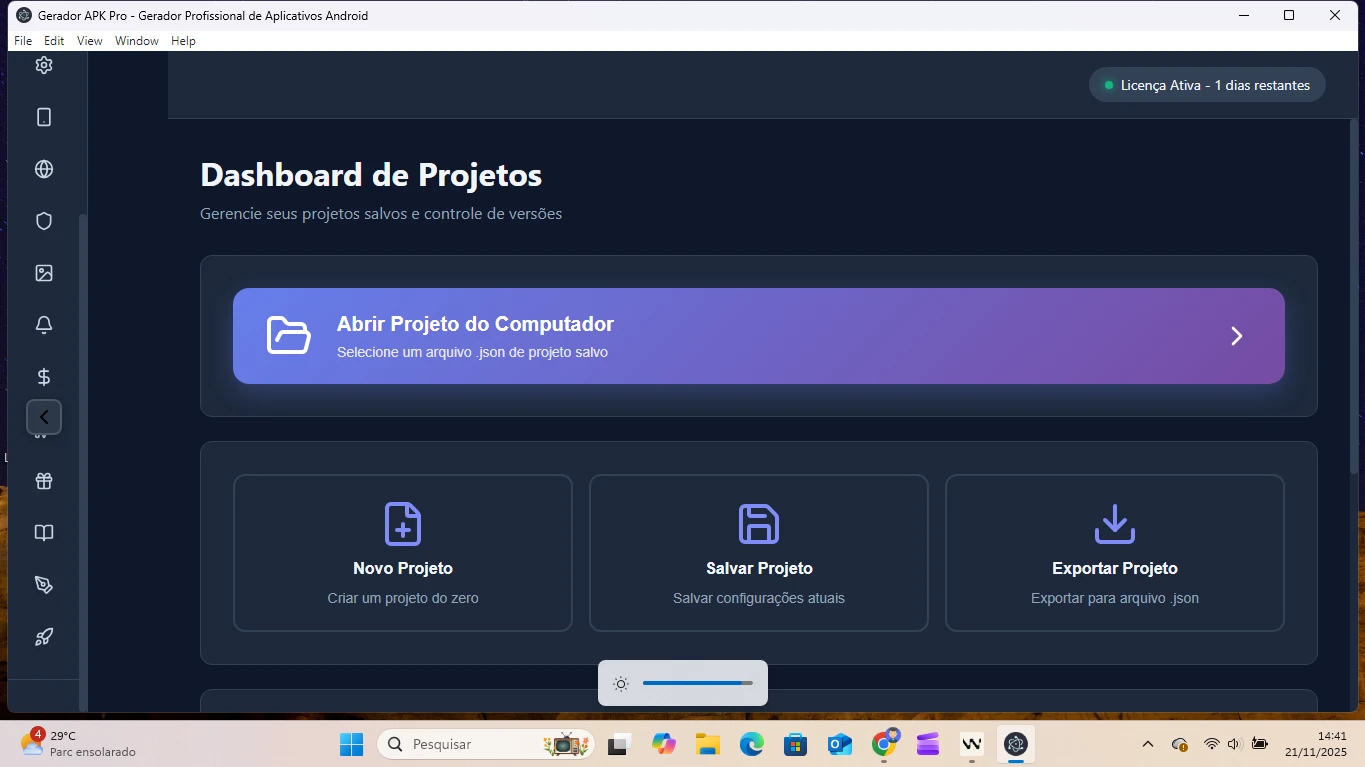Open the settings gear in sidebar
The image size is (1365, 767).
point(44,66)
